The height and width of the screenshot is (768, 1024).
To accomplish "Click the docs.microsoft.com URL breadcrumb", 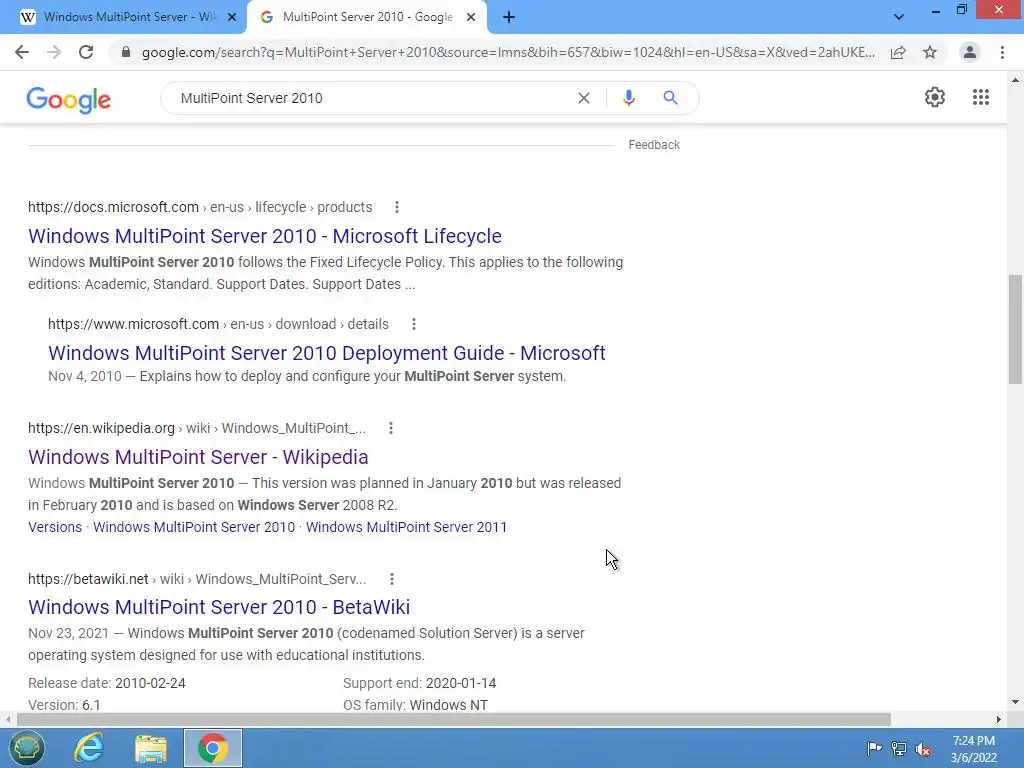I will tap(200, 207).
